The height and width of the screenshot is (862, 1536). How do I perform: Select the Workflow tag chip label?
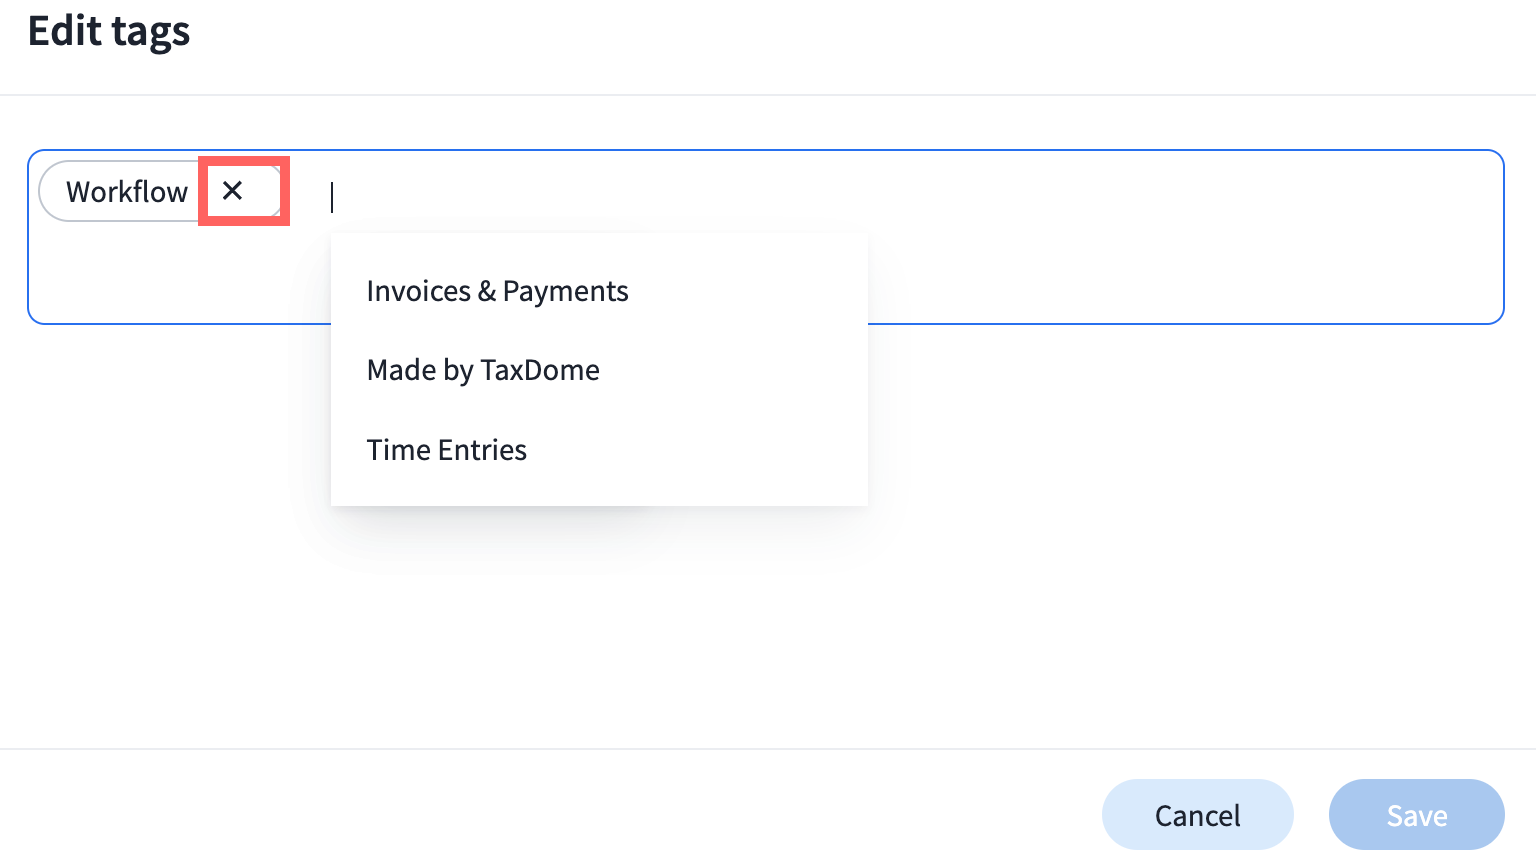(126, 191)
